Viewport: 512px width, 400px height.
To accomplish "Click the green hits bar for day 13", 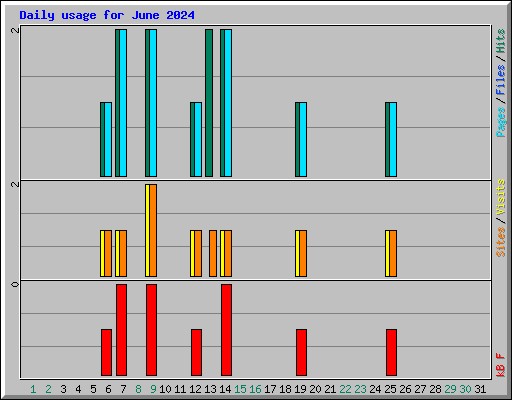I will (209, 103).
